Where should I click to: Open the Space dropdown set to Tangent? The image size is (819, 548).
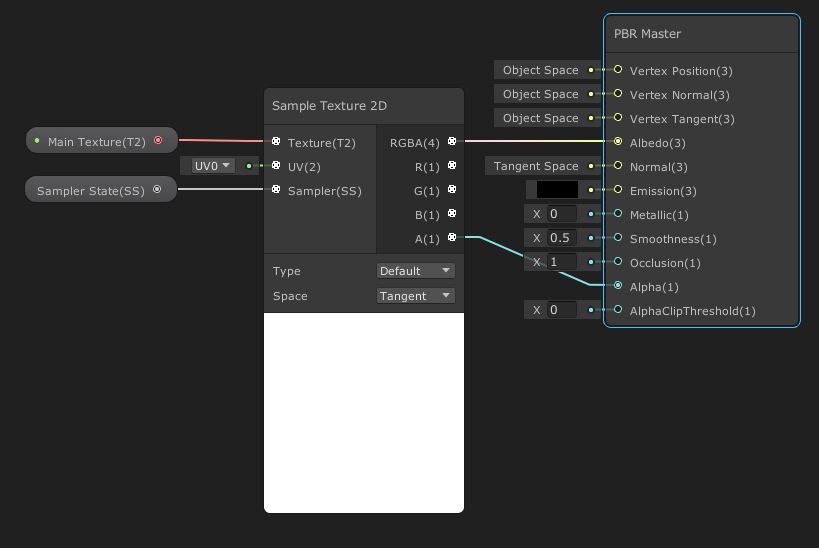(415, 296)
